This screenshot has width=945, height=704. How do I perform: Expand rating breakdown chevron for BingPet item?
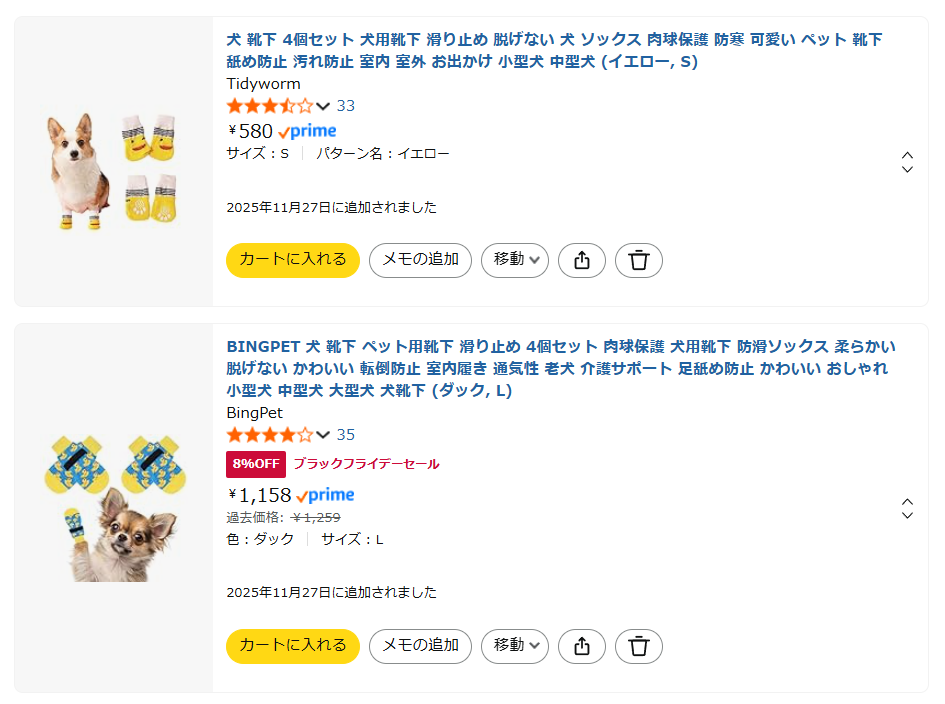(323, 435)
